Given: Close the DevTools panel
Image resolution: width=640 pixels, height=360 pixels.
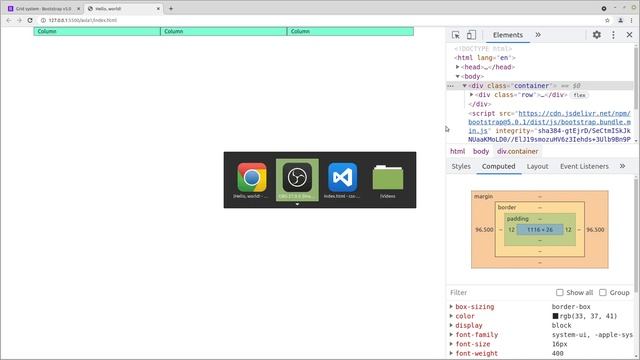Looking at the screenshot, I should pos(629,35).
